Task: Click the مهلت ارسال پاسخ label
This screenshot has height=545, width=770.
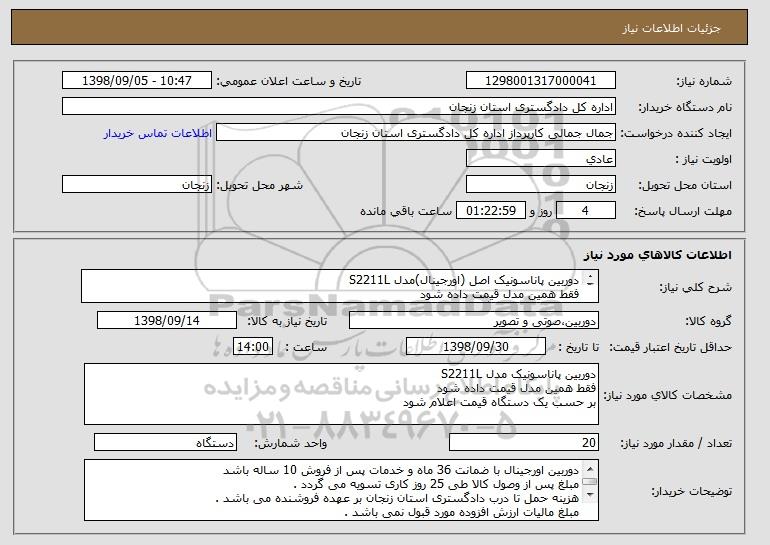Action: (x=683, y=212)
